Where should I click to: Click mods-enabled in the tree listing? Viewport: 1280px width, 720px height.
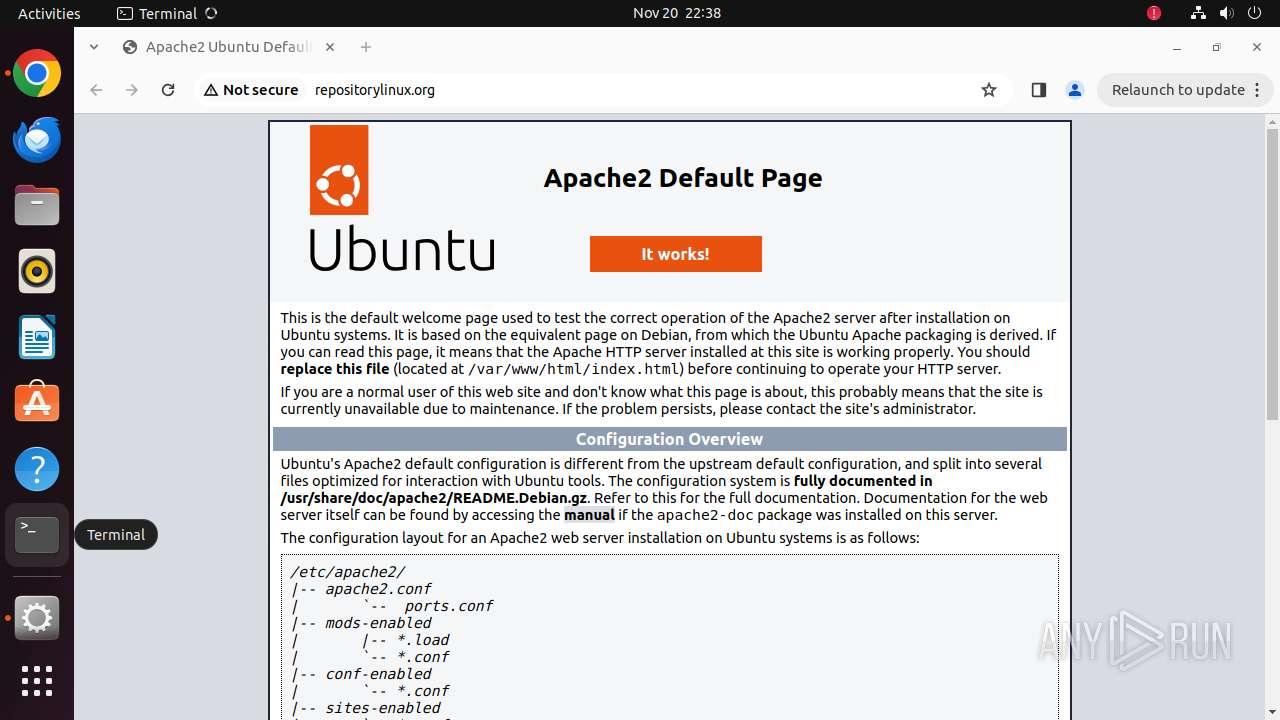coord(378,623)
